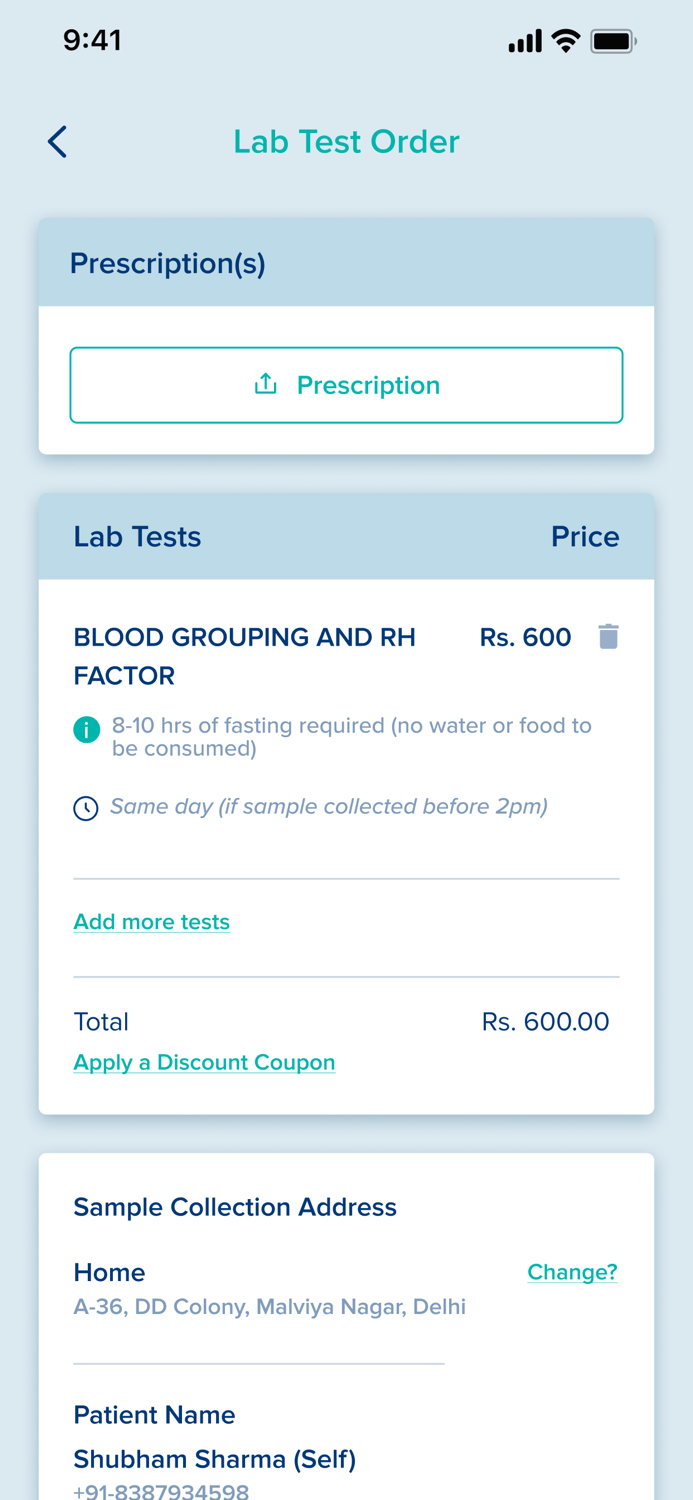Tap the BLOOD GROUPING AND RH FACTOR test name
The image size is (693, 1500).
(x=245, y=656)
